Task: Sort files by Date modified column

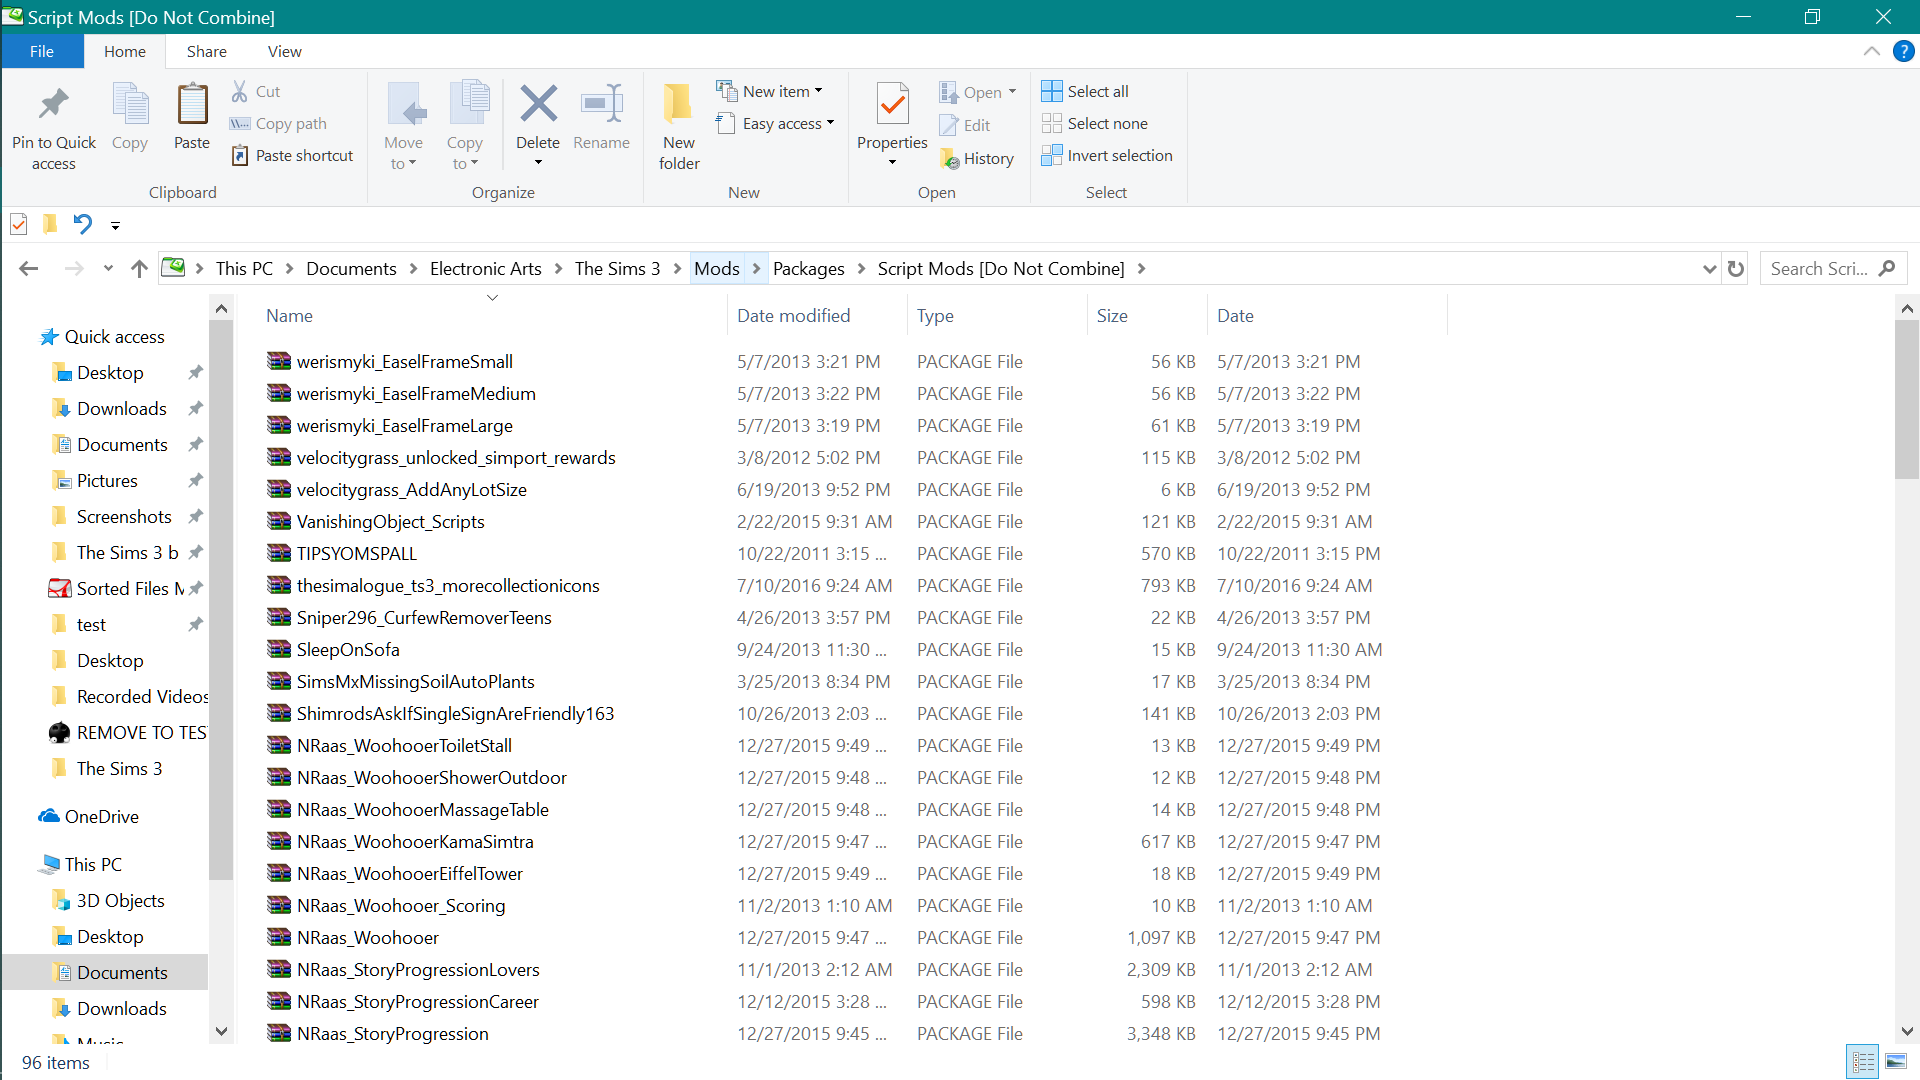Action: coord(817,315)
